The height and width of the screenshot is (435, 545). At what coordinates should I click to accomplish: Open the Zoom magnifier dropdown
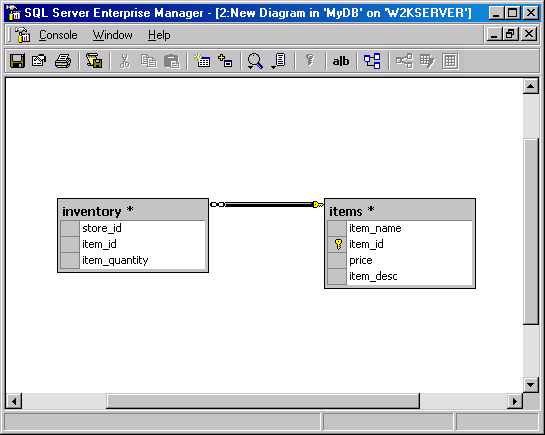pyautogui.click(x=255, y=61)
